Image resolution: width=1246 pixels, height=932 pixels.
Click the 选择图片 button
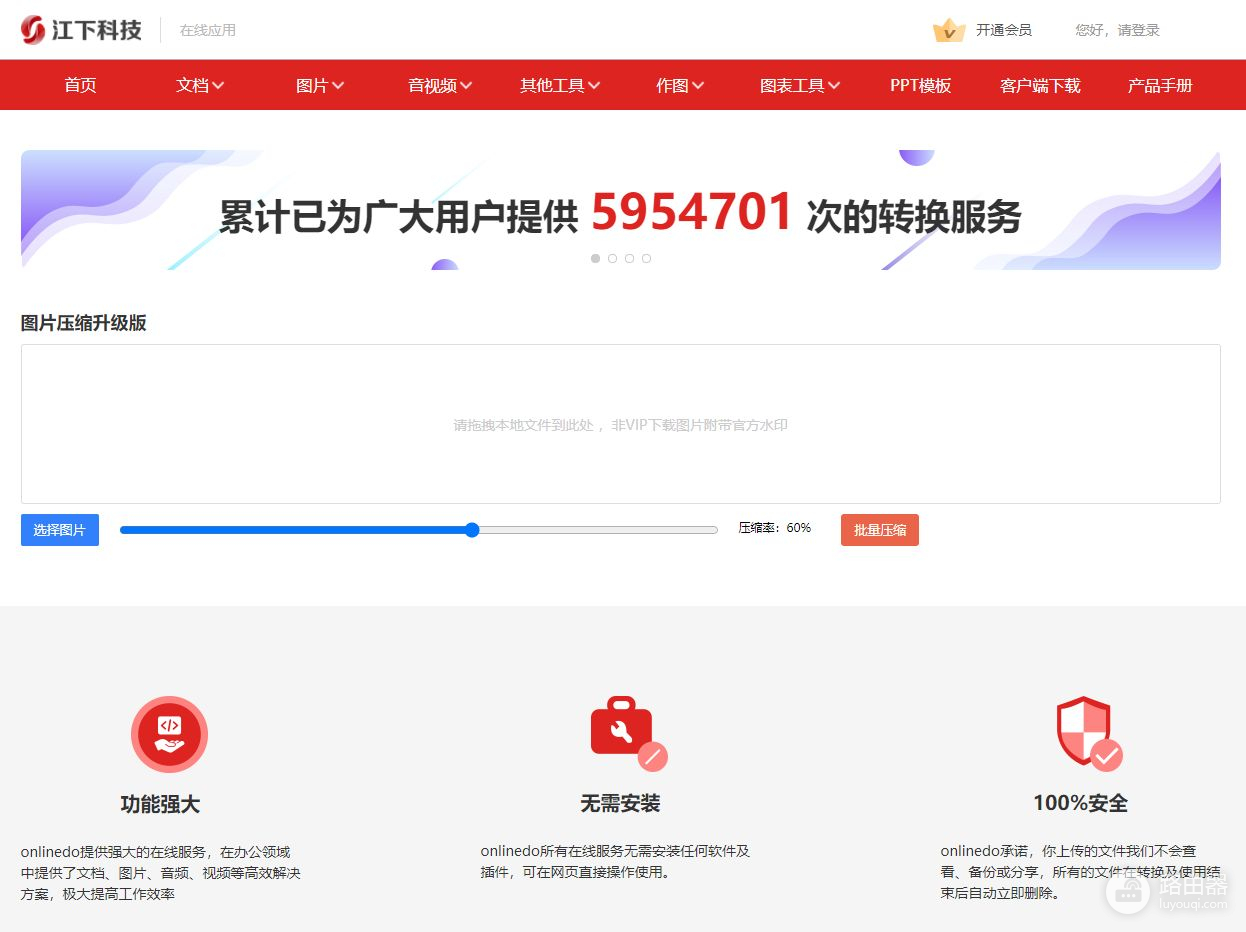(x=60, y=530)
